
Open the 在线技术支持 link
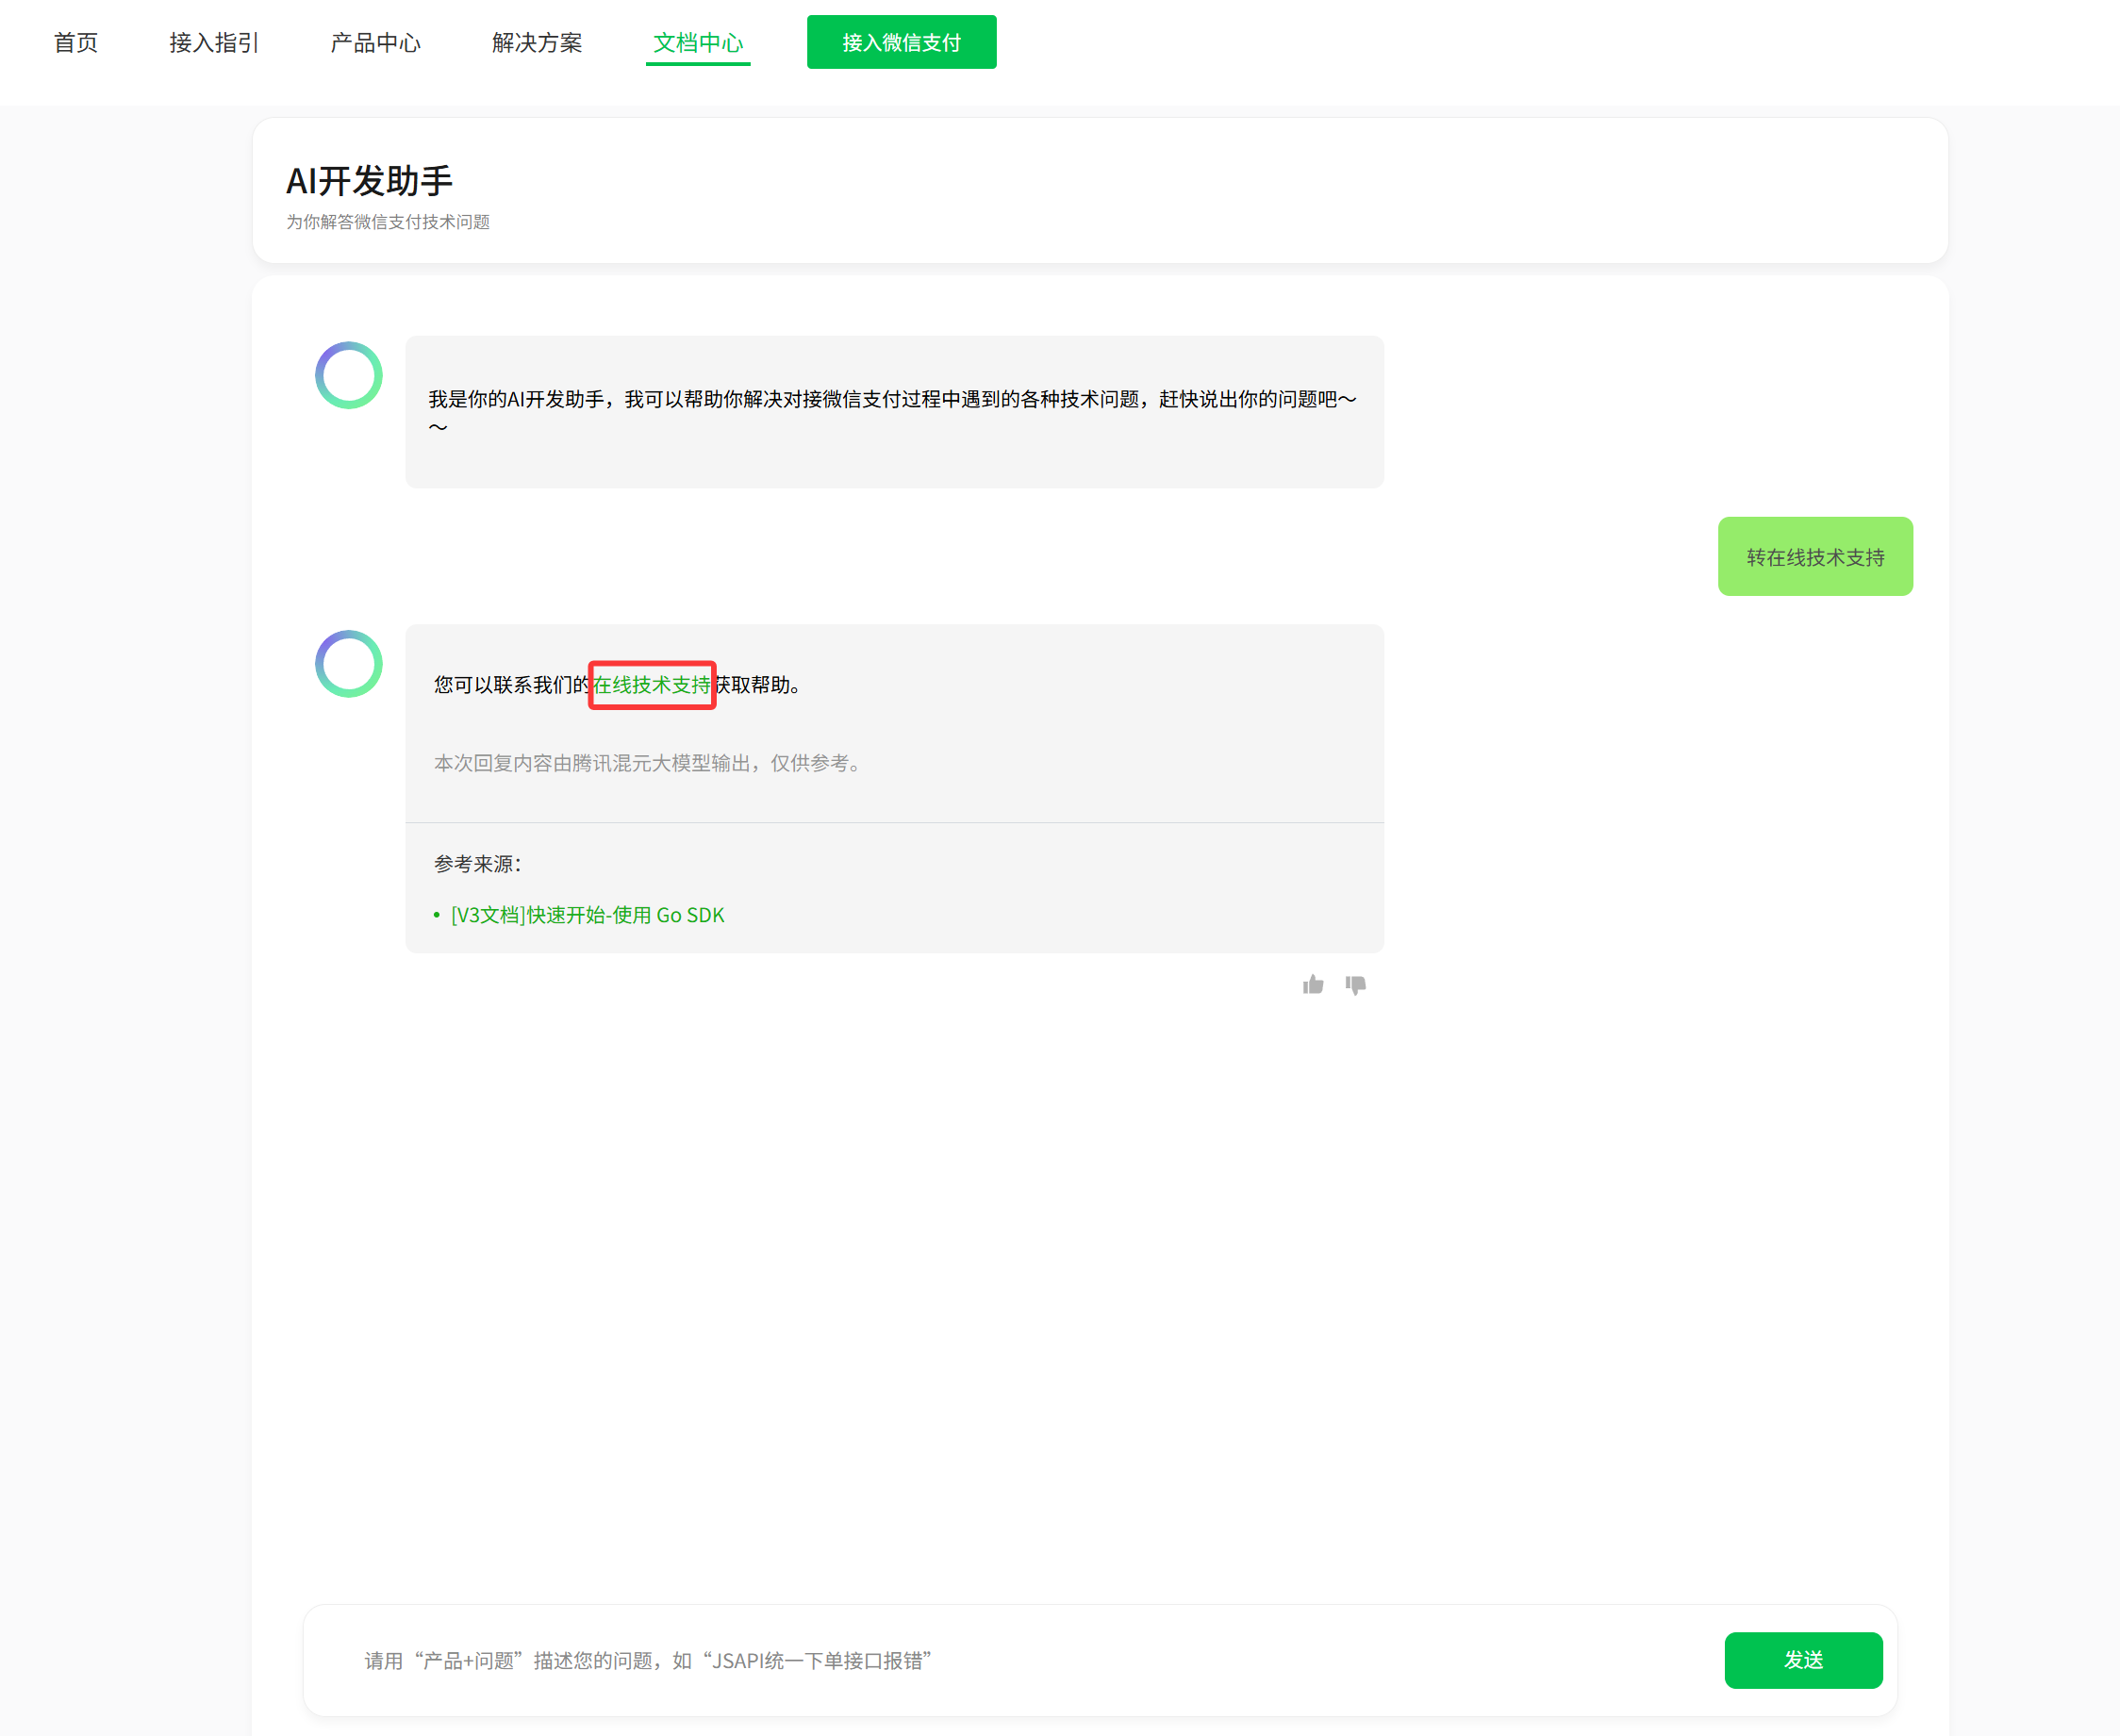(652, 685)
